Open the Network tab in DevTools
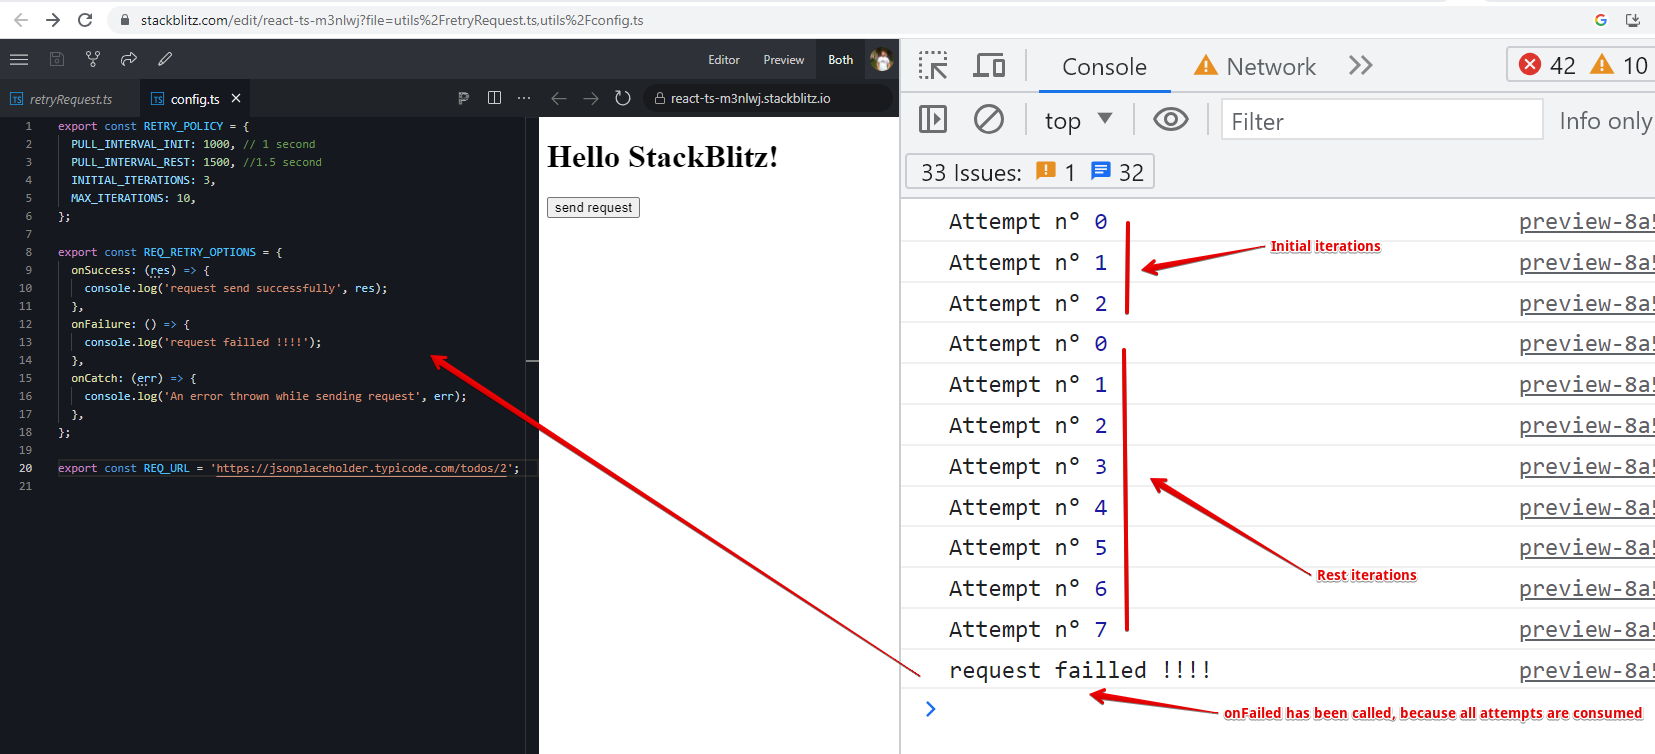Screen dimensions: 1655x754 click(x=1255, y=67)
